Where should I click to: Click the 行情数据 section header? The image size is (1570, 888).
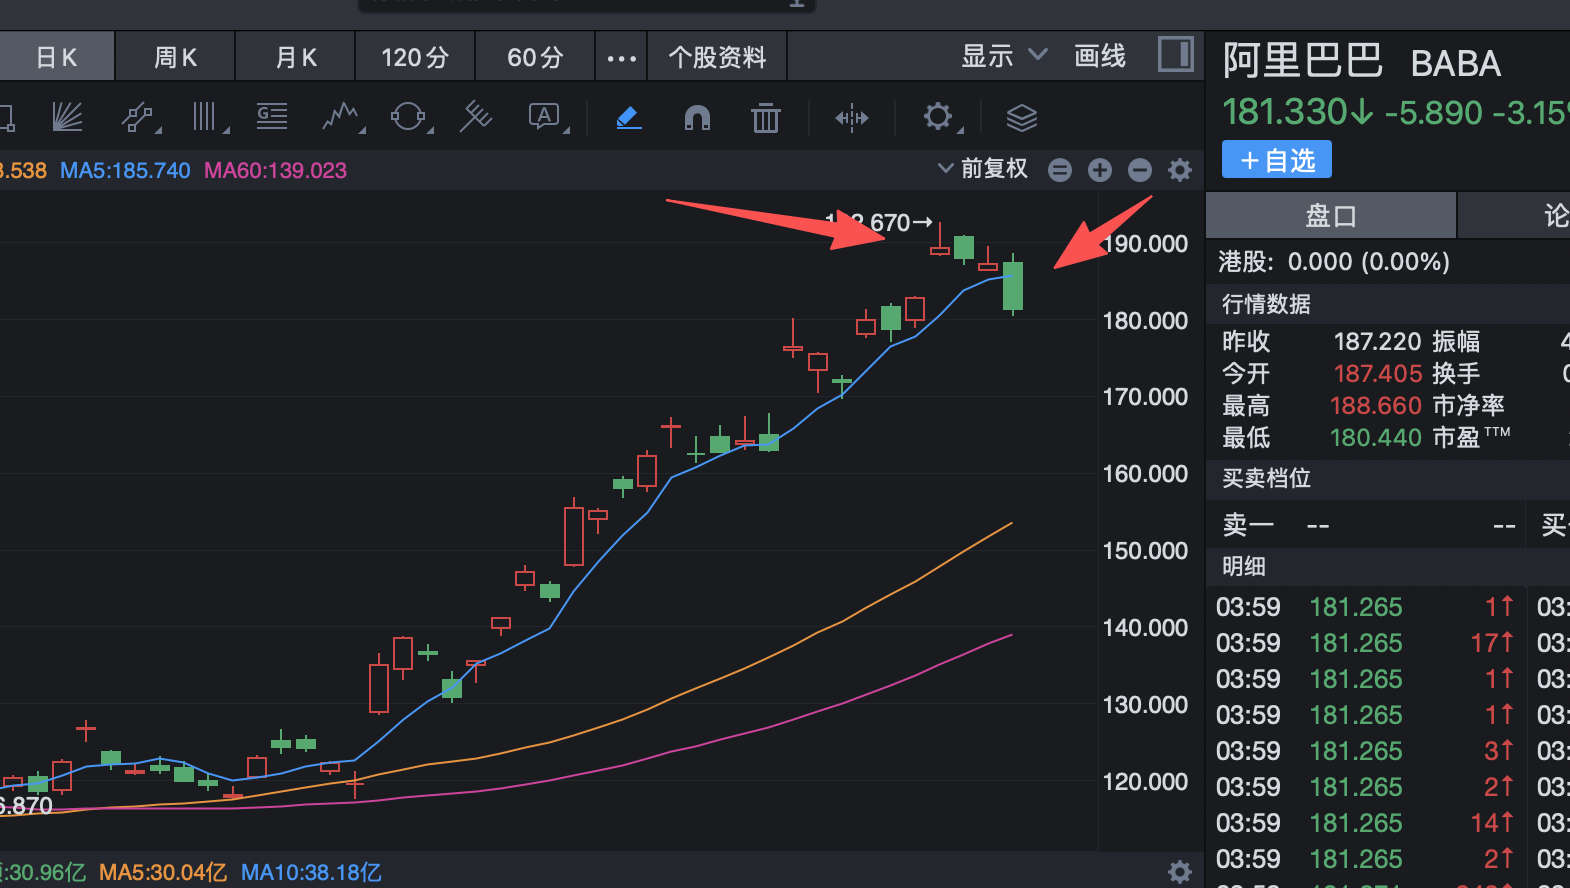pos(1266,304)
